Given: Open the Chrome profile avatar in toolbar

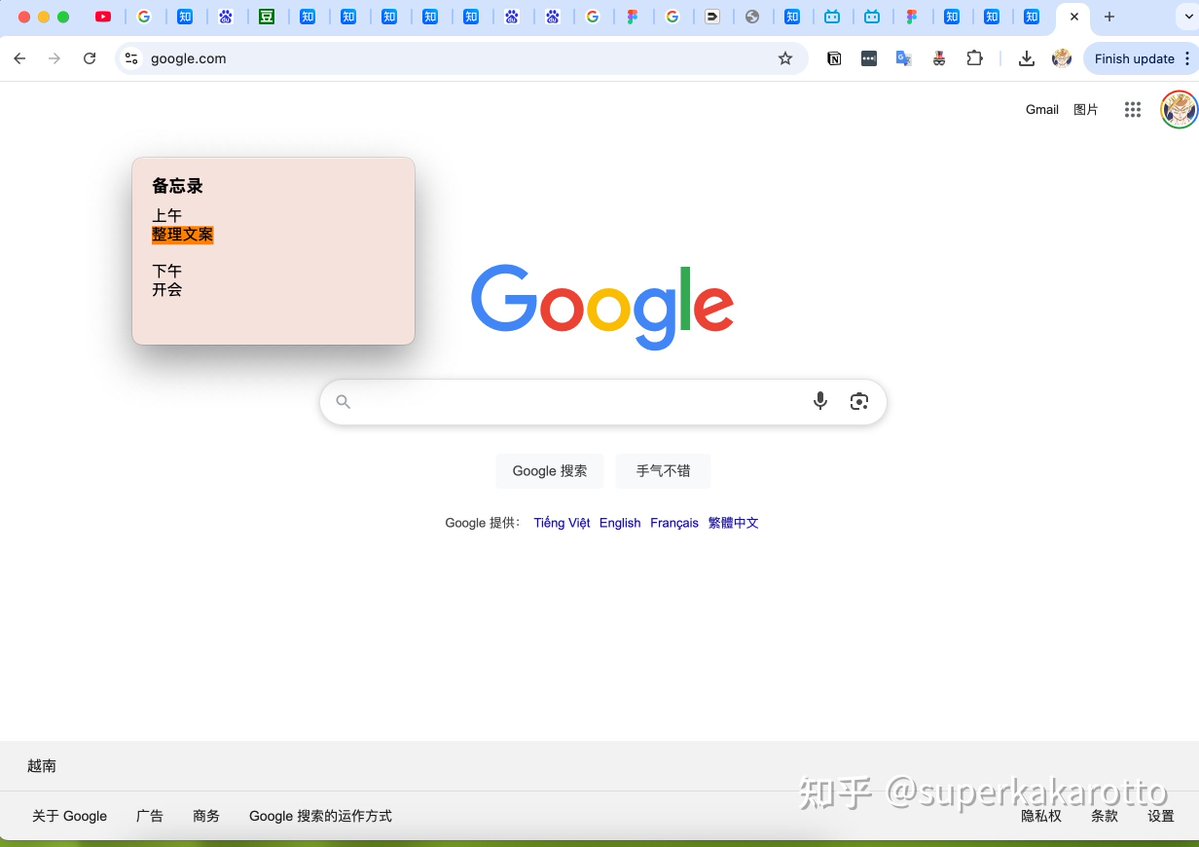Looking at the screenshot, I should tap(1061, 58).
